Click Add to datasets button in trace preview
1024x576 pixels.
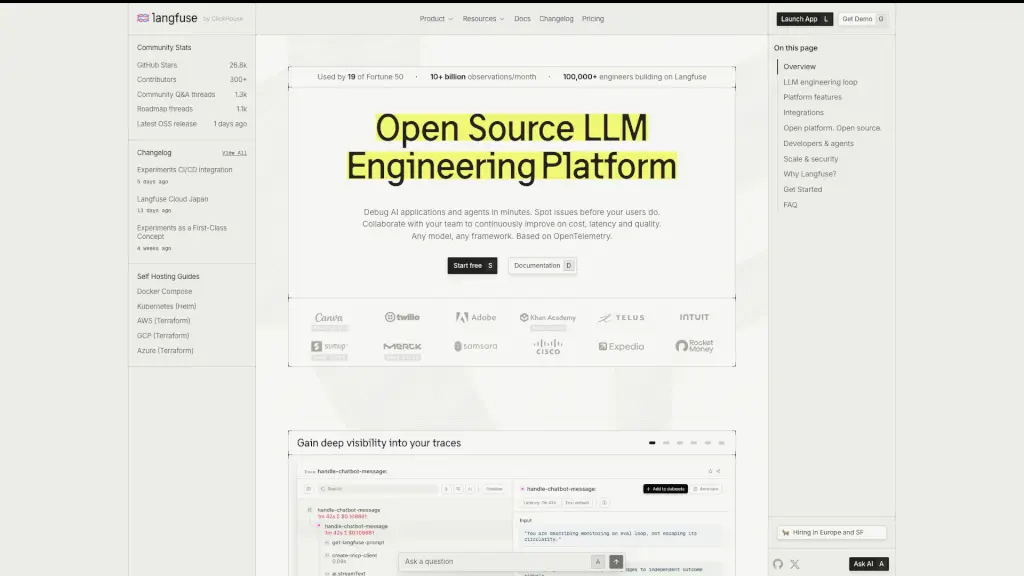click(665, 488)
